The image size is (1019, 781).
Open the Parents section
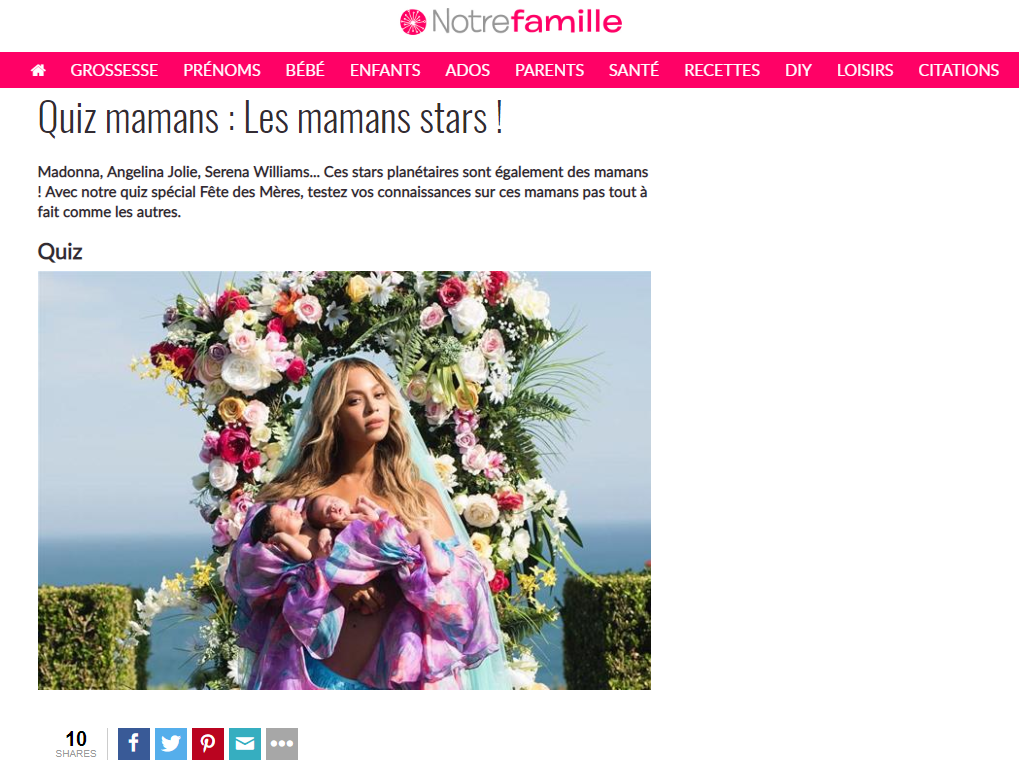550,70
